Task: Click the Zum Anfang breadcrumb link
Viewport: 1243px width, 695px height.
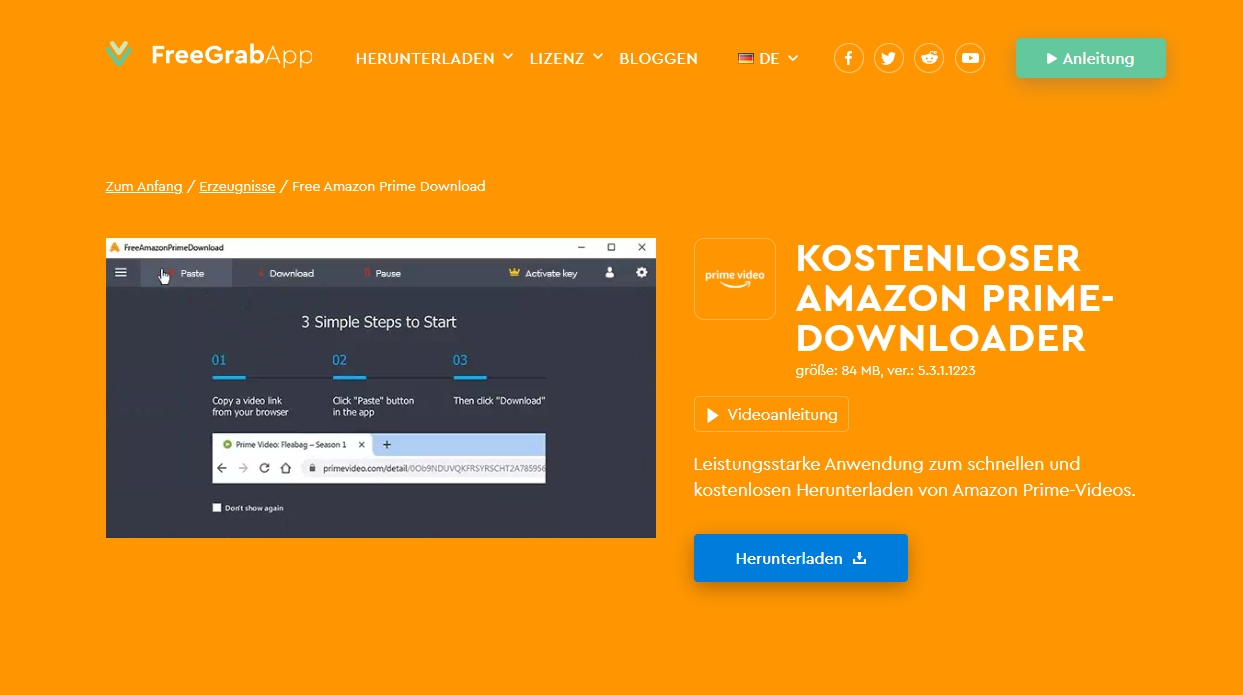Action: coord(144,186)
